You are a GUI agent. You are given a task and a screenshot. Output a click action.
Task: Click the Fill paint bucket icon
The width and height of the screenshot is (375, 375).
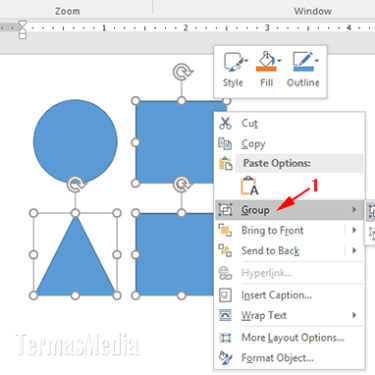(266, 61)
